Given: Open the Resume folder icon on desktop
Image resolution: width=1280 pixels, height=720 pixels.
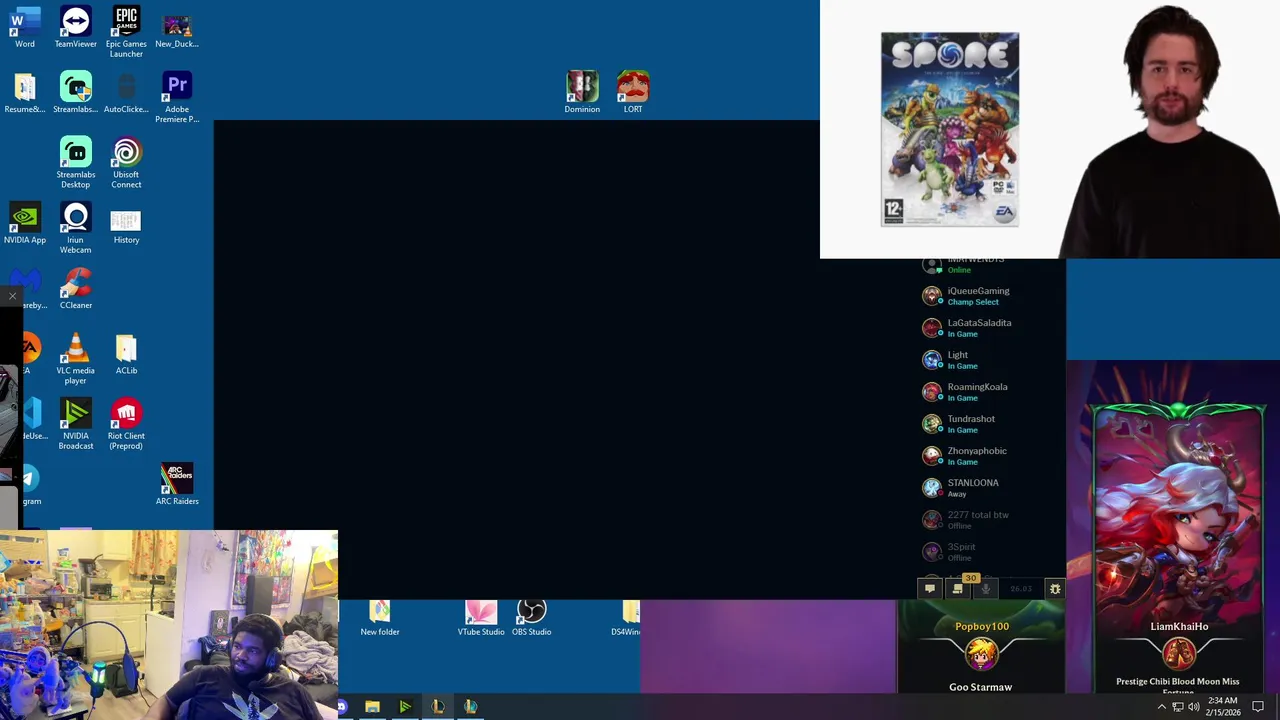Looking at the screenshot, I should 25,93.
